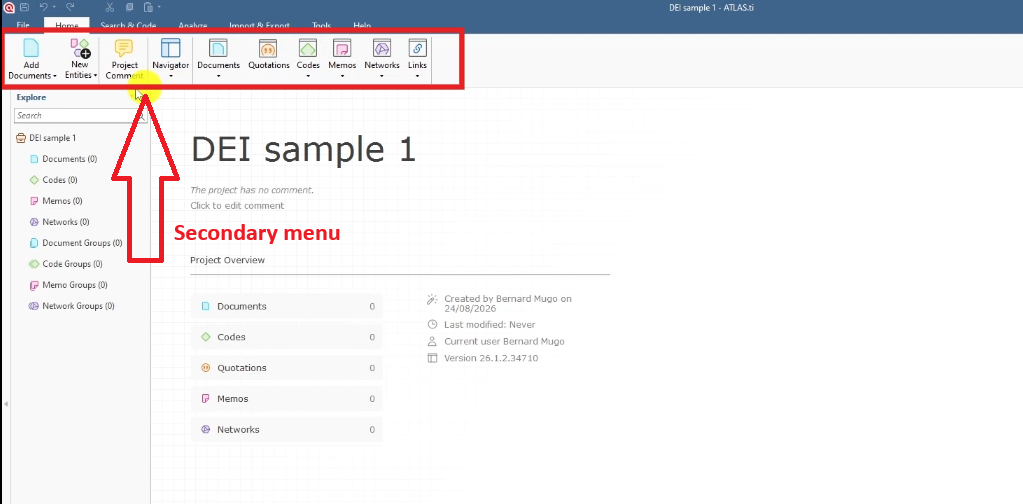Click the Redo arrow icon
The height and width of the screenshot is (504, 1023).
[x=70, y=7]
